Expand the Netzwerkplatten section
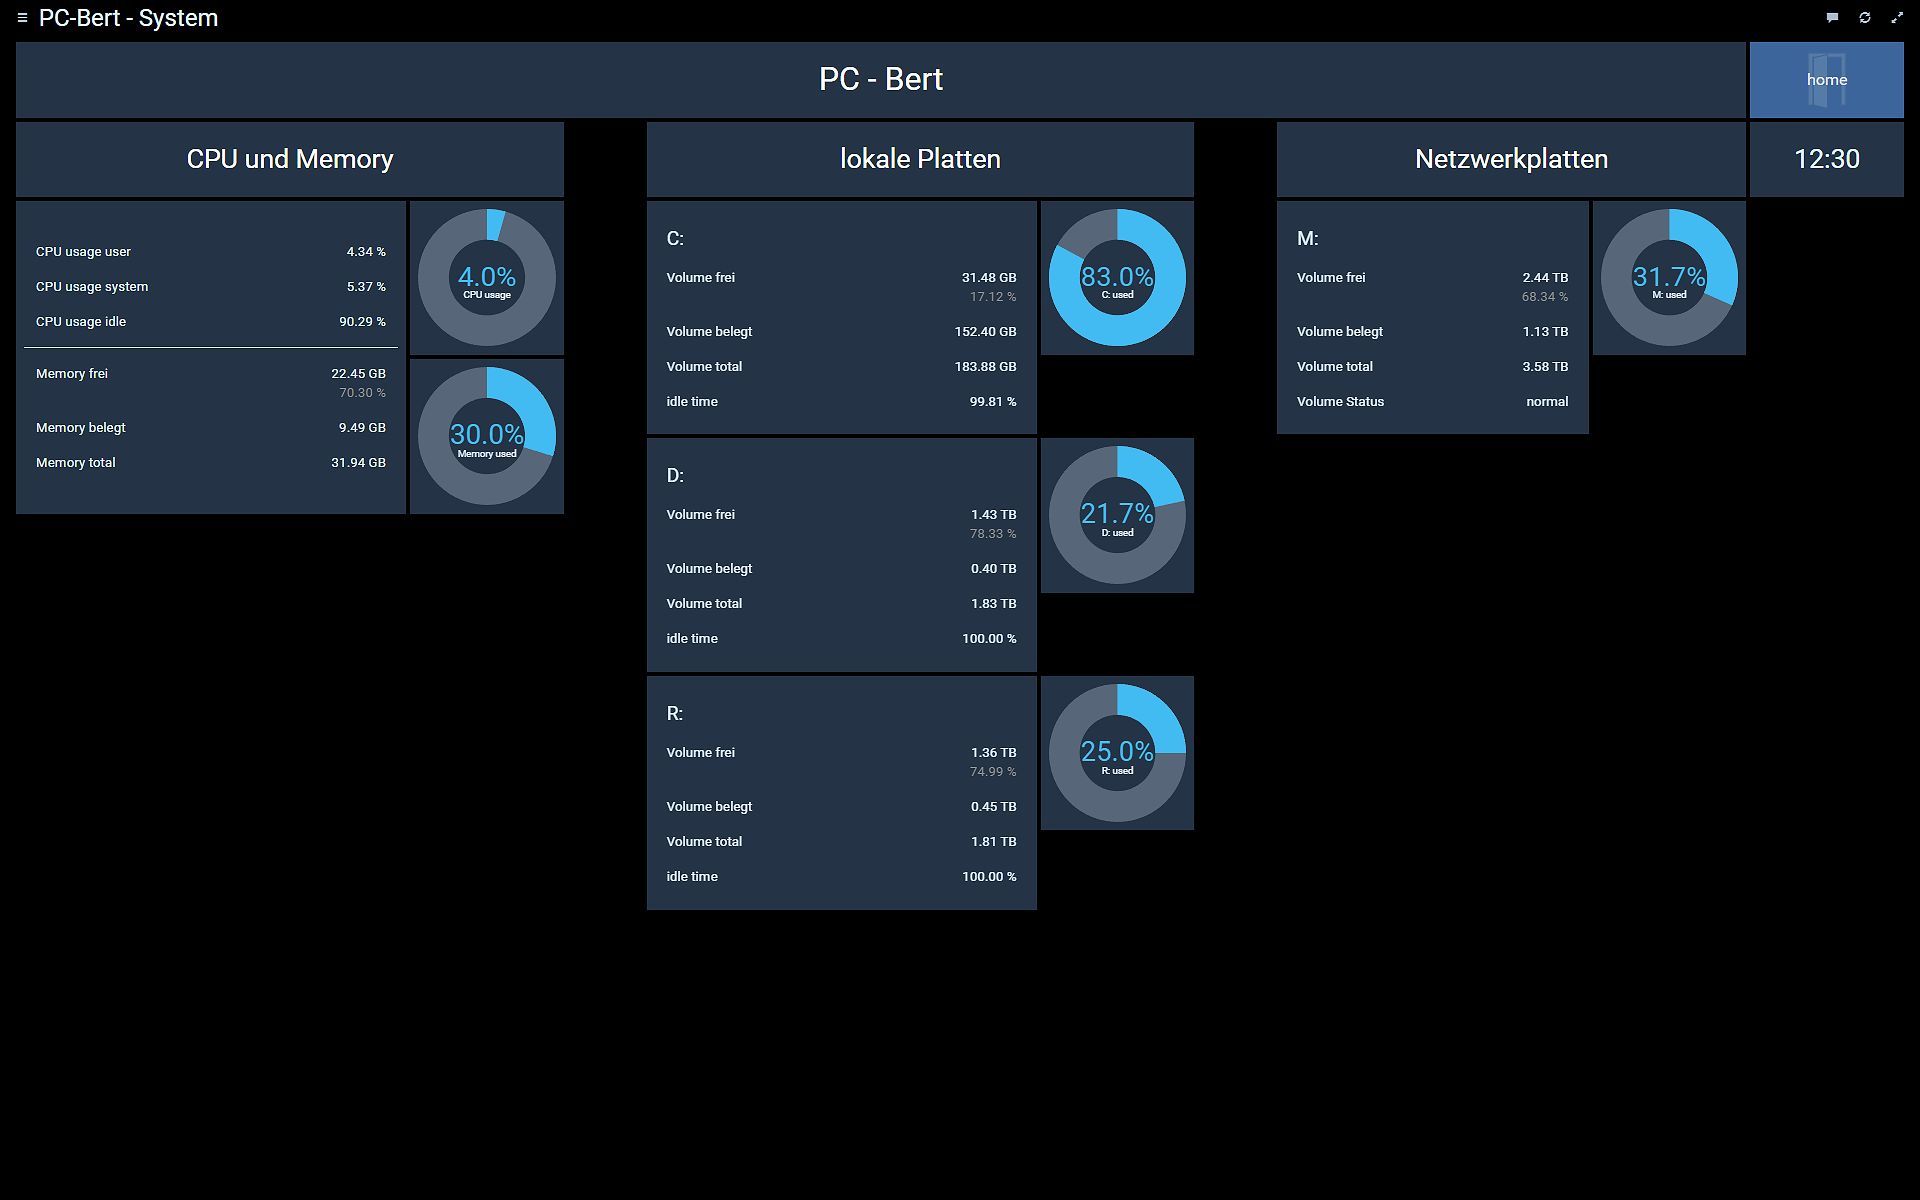The image size is (1920, 1200). [1512, 158]
